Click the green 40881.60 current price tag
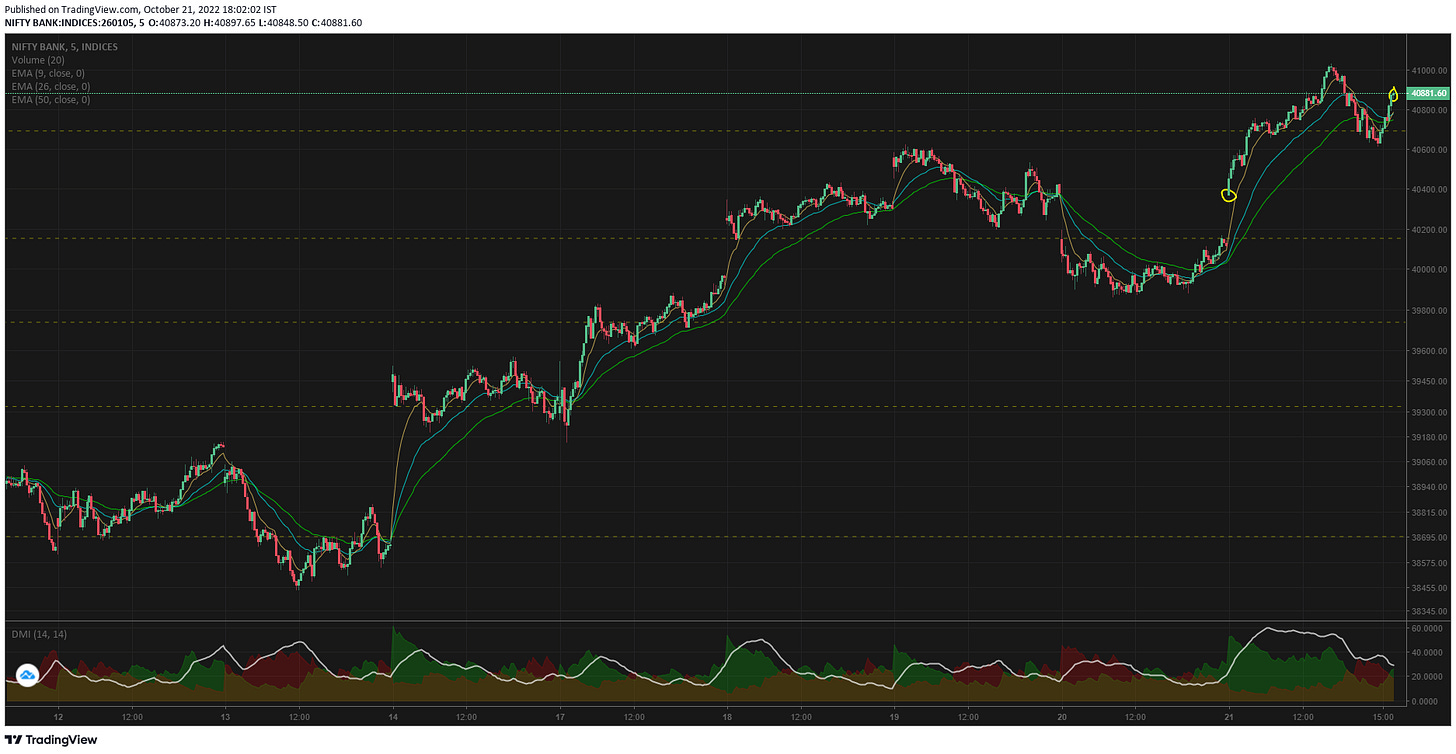 coord(1430,93)
